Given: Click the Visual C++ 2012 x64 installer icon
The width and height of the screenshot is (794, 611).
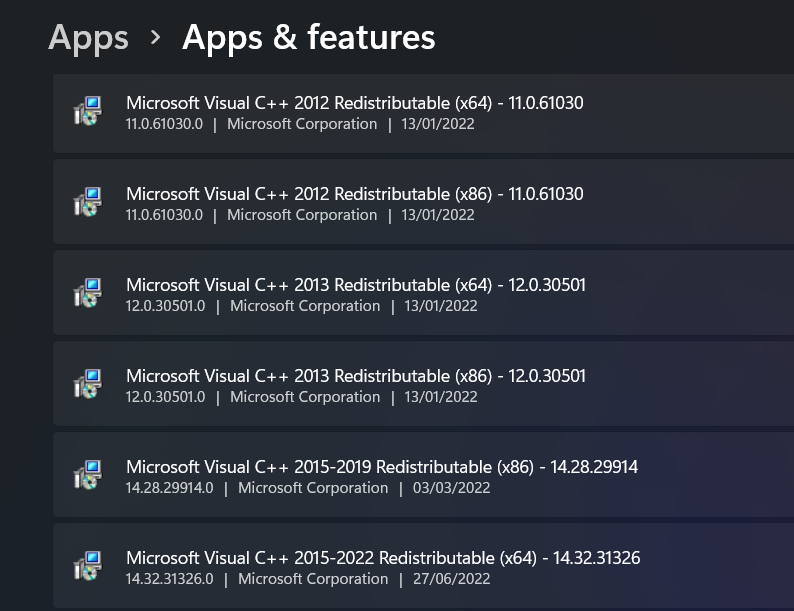Looking at the screenshot, I should pyautogui.click(x=88, y=111).
